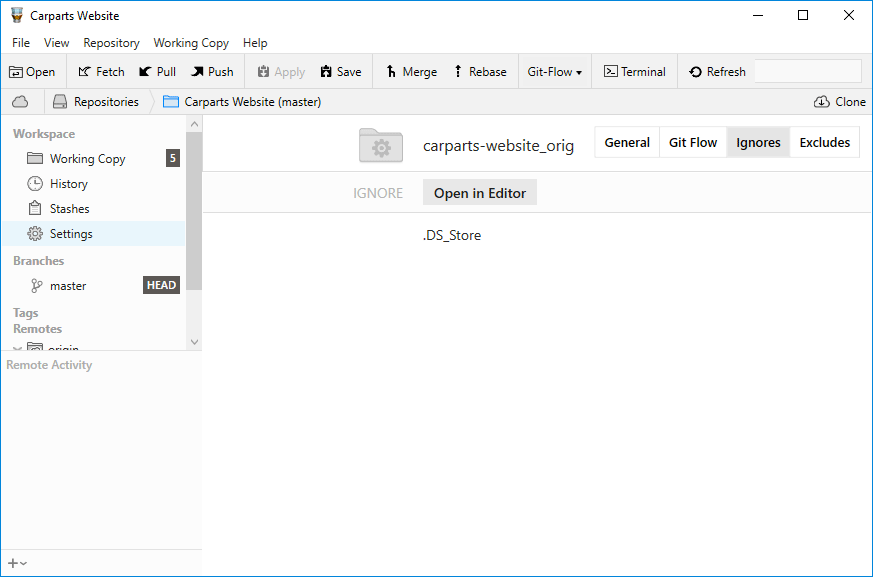Image resolution: width=873 pixels, height=577 pixels.
Task: Open the Merge tool
Action: click(410, 71)
